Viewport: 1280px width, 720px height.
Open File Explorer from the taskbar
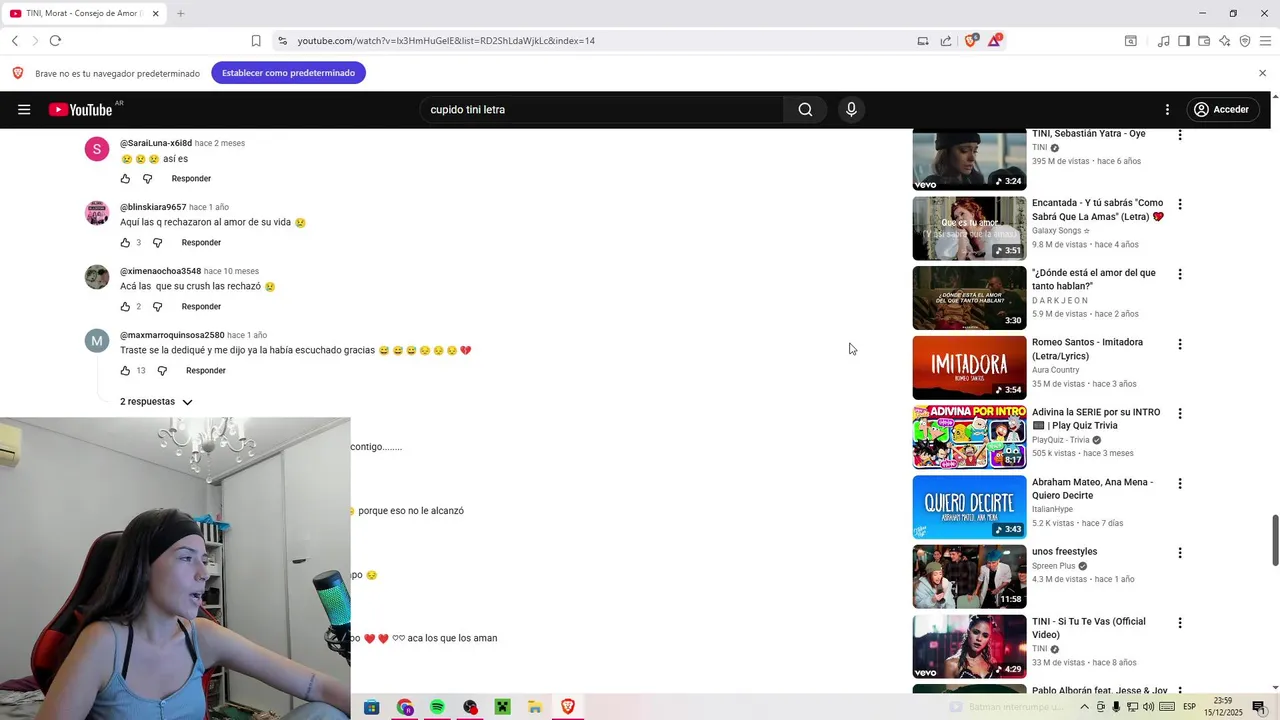coord(535,707)
